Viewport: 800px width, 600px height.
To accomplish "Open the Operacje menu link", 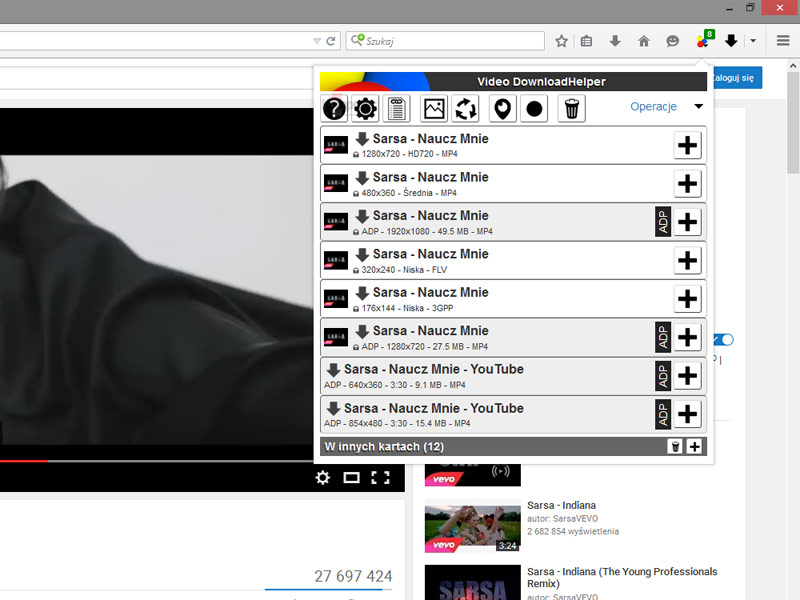I will tap(653, 107).
